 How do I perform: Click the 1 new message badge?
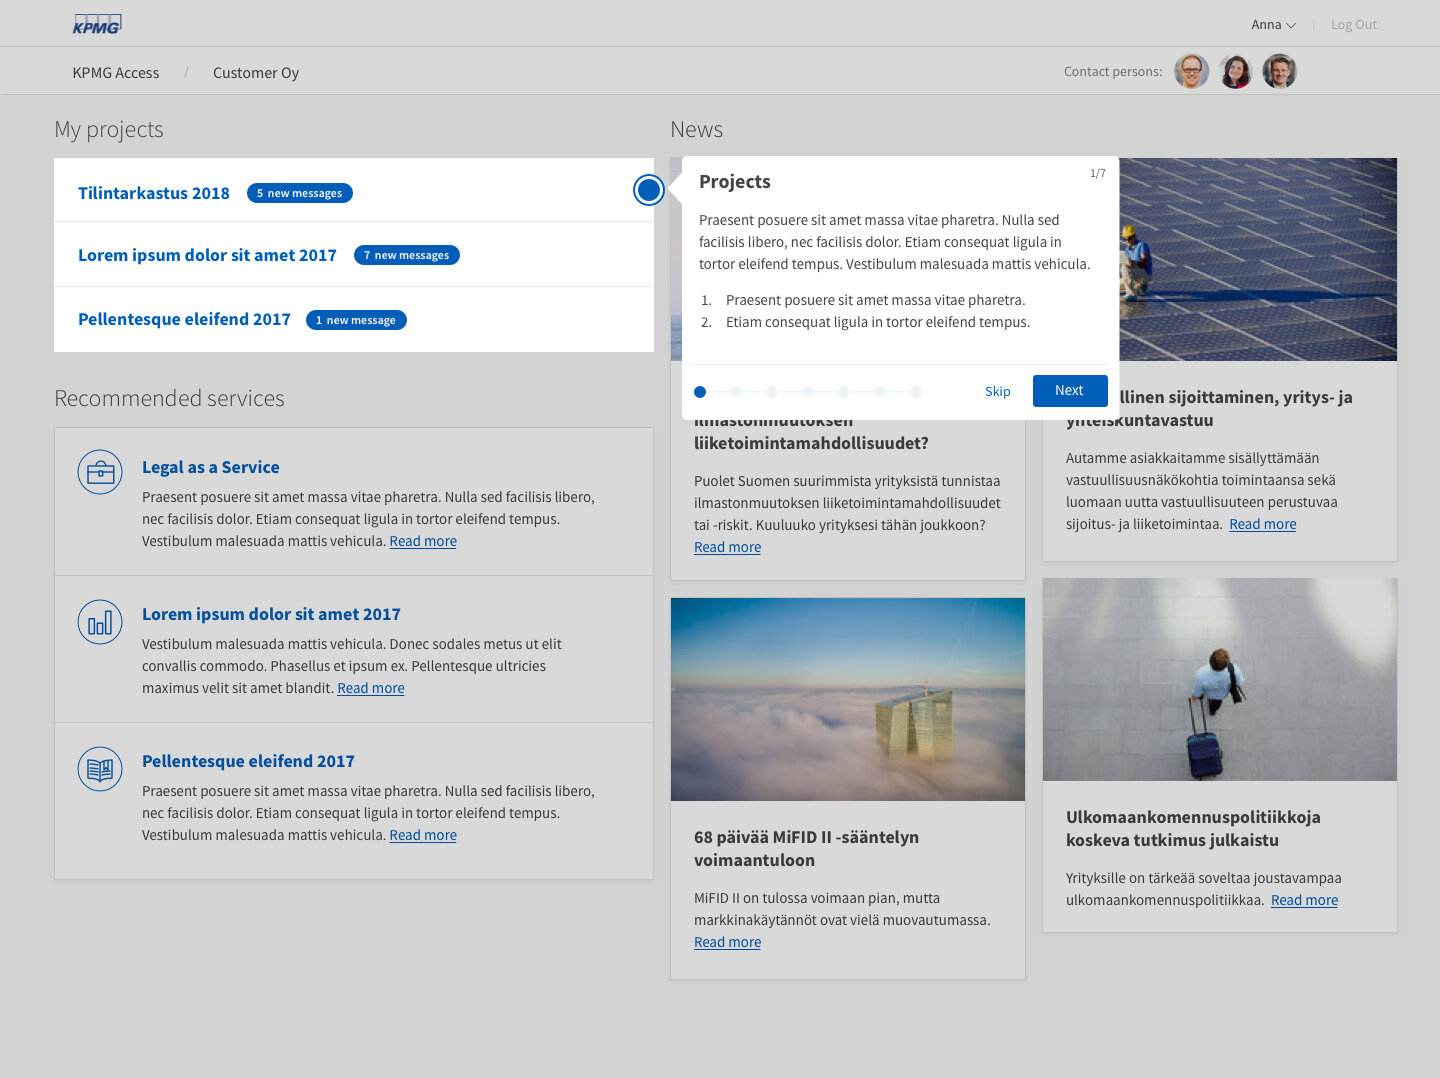coord(356,320)
